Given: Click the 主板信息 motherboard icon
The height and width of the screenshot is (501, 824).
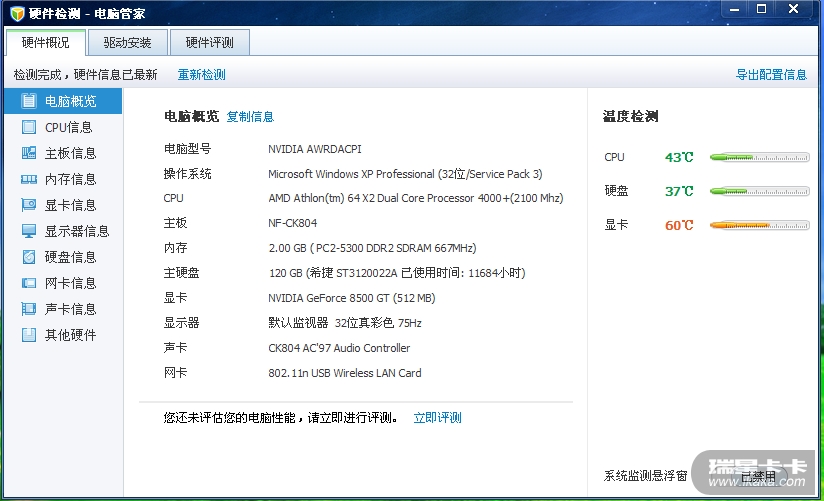Looking at the screenshot, I should [29, 153].
